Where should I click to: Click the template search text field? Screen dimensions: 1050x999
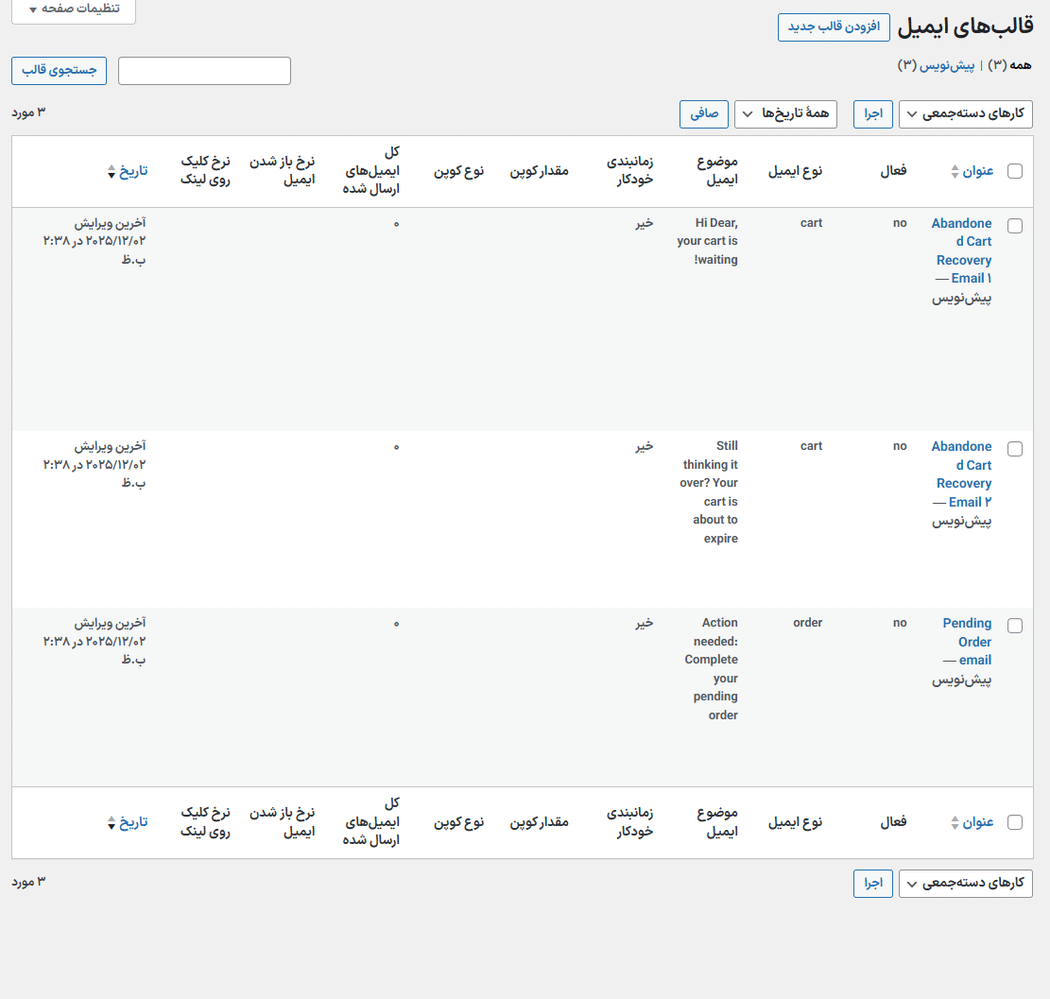[x=204, y=71]
